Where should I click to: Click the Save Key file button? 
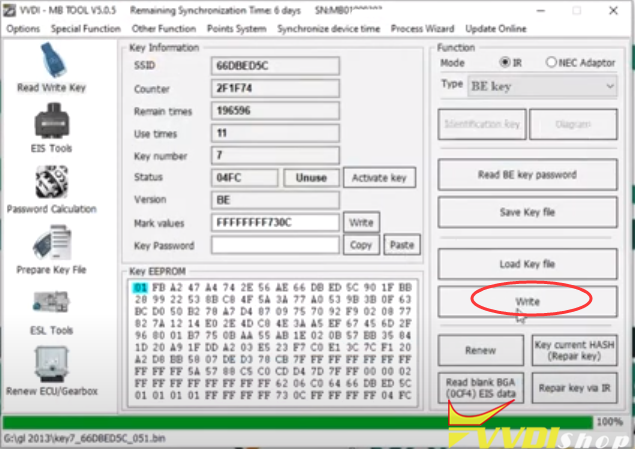[x=527, y=212]
